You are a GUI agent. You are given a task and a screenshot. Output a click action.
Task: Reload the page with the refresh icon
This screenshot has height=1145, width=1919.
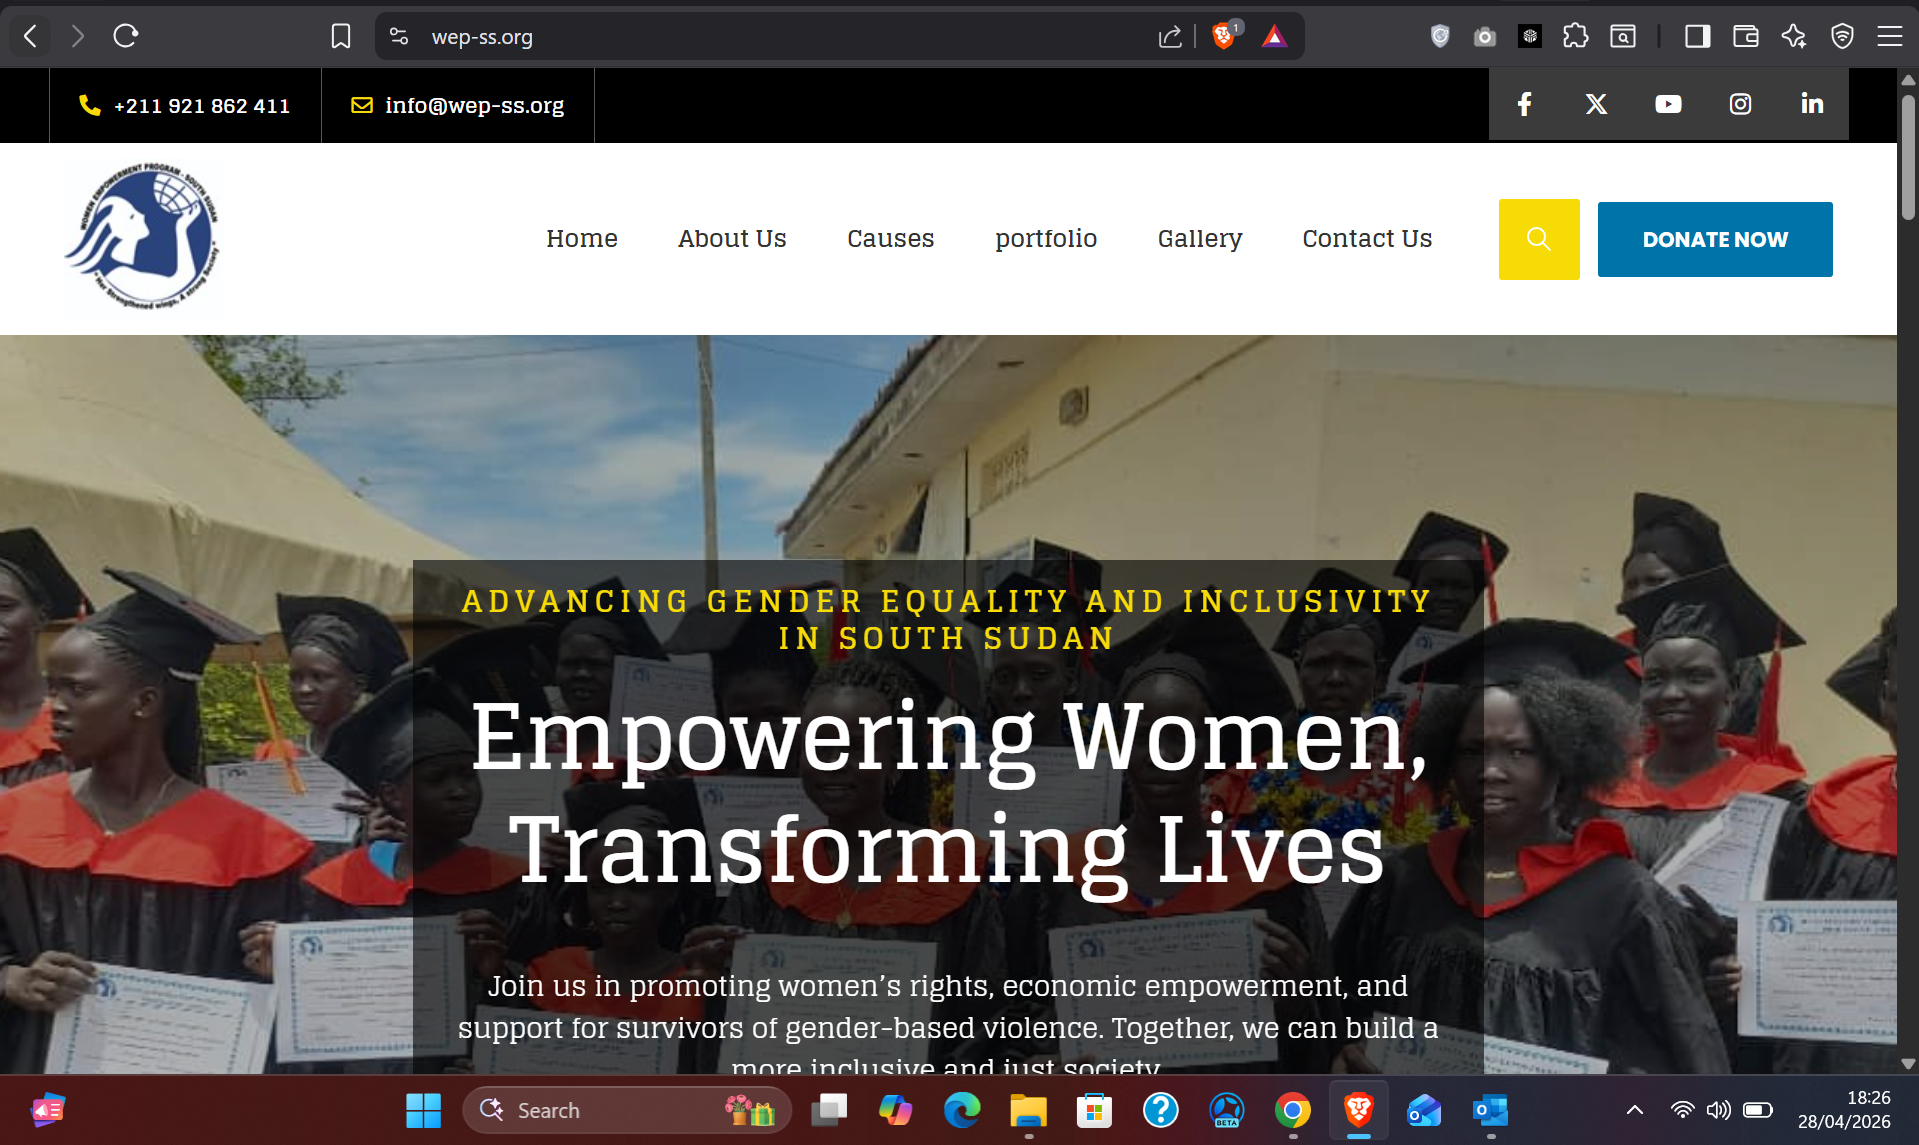pyautogui.click(x=125, y=37)
